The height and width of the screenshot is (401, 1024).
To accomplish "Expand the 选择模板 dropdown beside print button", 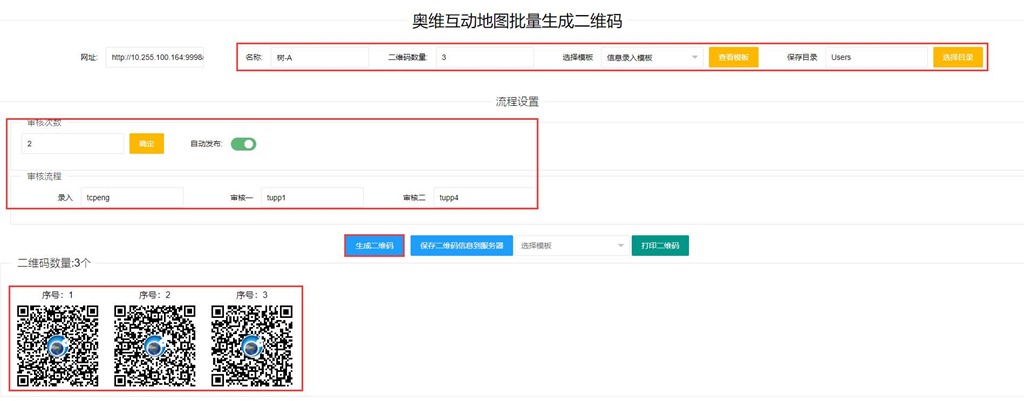I will 571,246.
